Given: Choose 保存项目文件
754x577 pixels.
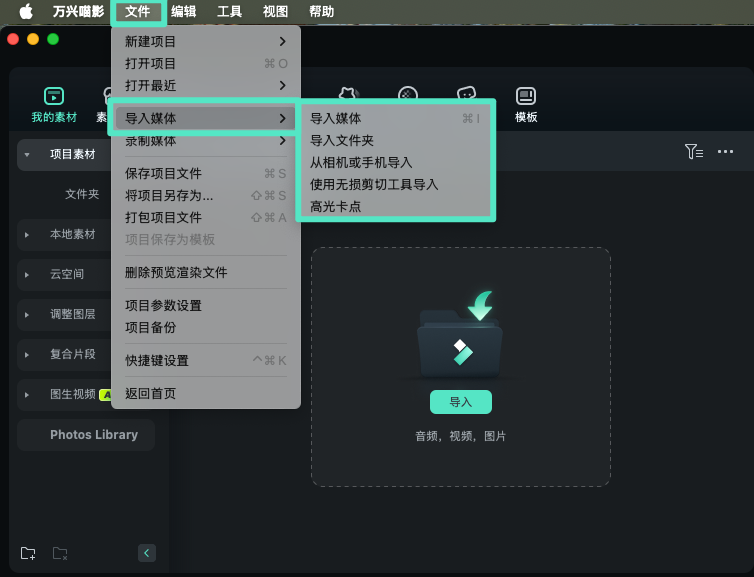Looking at the screenshot, I should 206,173.
